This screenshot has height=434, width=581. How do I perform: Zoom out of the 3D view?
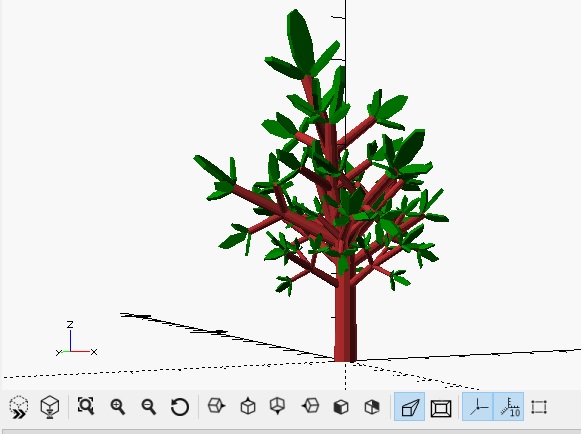(x=149, y=407)
